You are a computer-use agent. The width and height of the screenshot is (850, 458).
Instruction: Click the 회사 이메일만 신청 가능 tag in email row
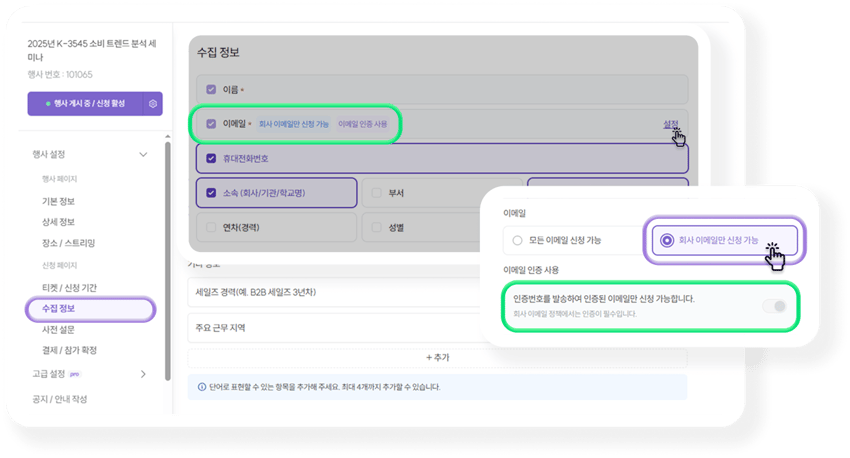click(x=294, y=124)
